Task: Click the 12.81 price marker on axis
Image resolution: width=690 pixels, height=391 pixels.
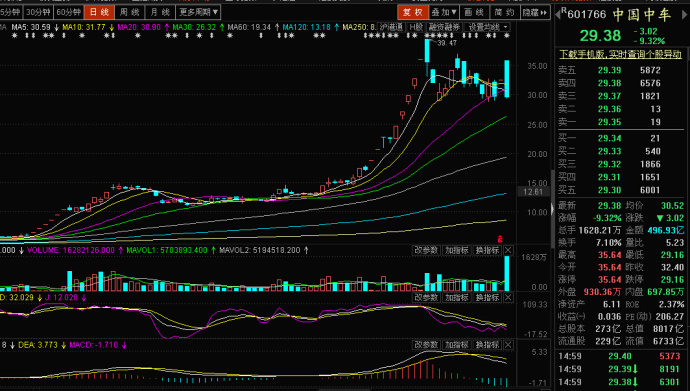Action: tap(533, 192)
